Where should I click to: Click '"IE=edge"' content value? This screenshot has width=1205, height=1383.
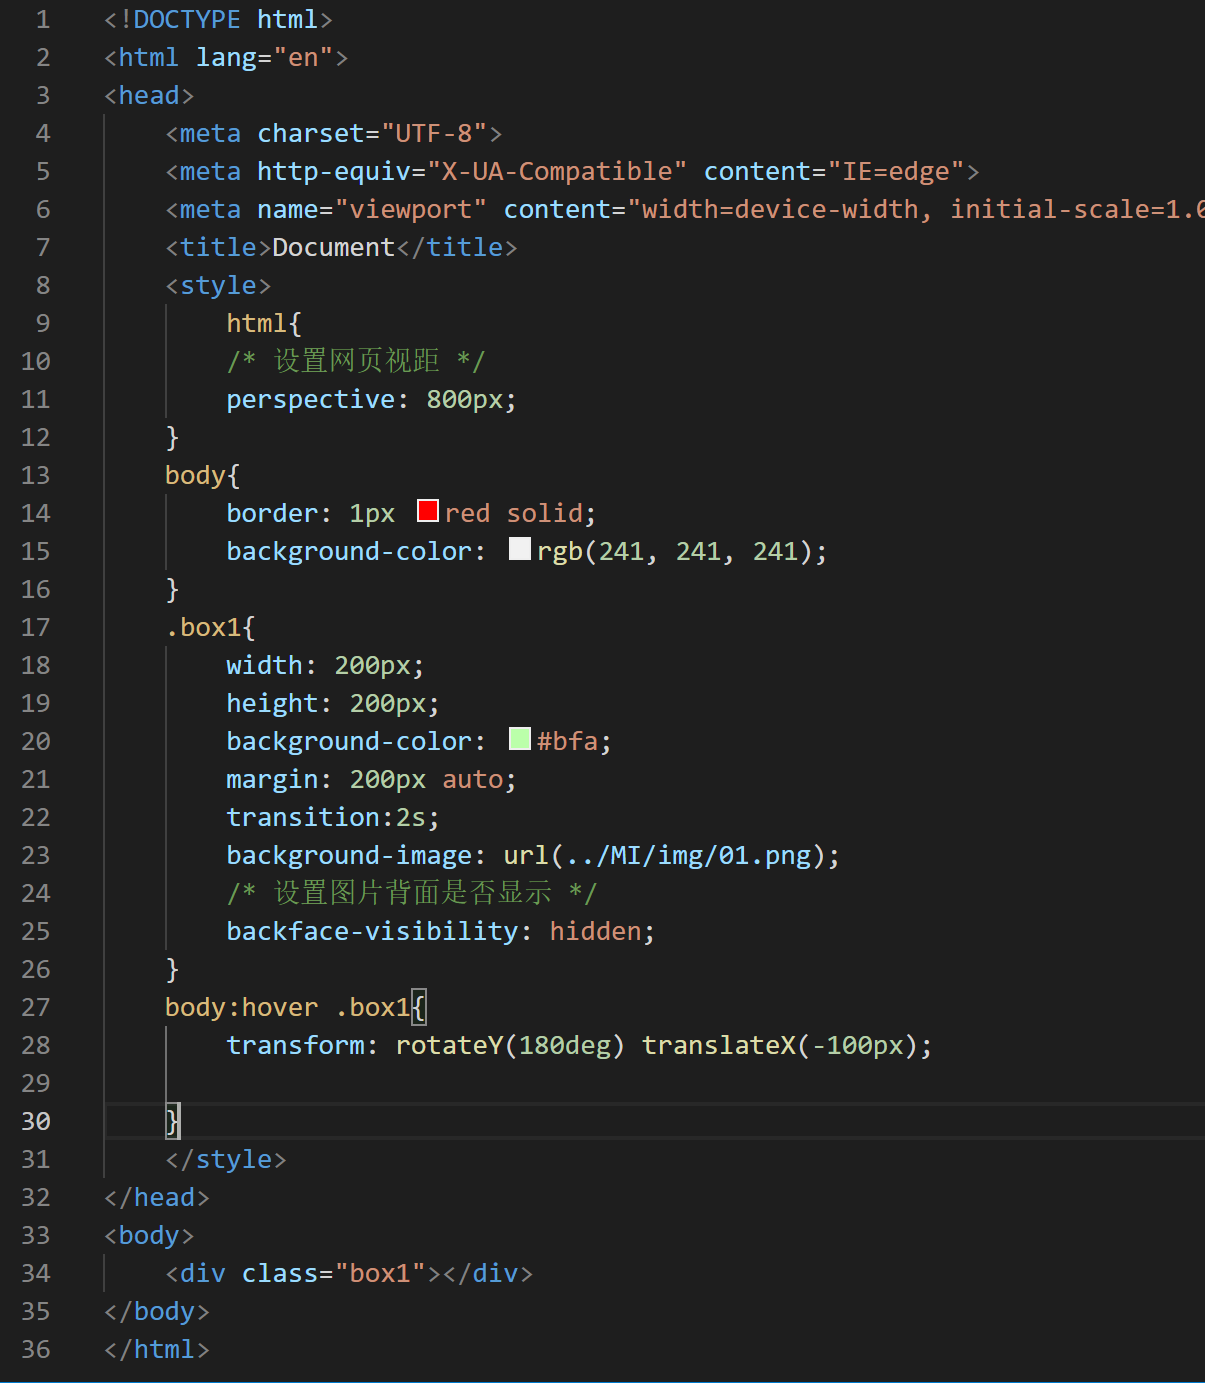tap(896, 171)
